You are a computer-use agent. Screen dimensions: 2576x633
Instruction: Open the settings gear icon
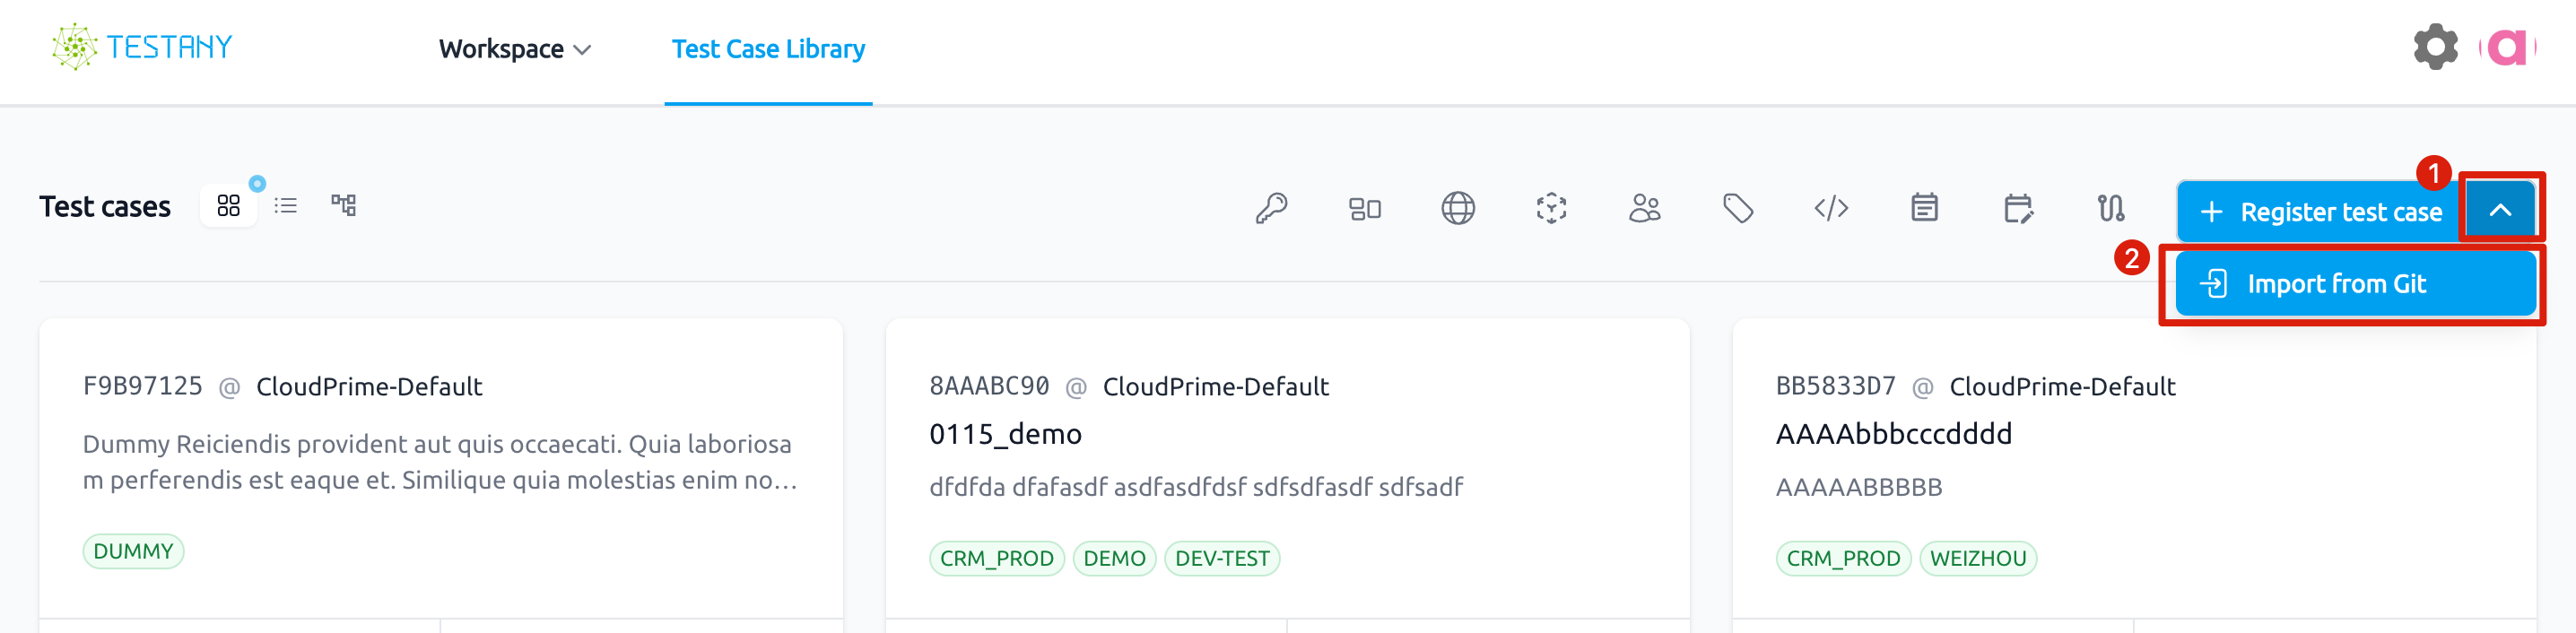coord(2435,47)
